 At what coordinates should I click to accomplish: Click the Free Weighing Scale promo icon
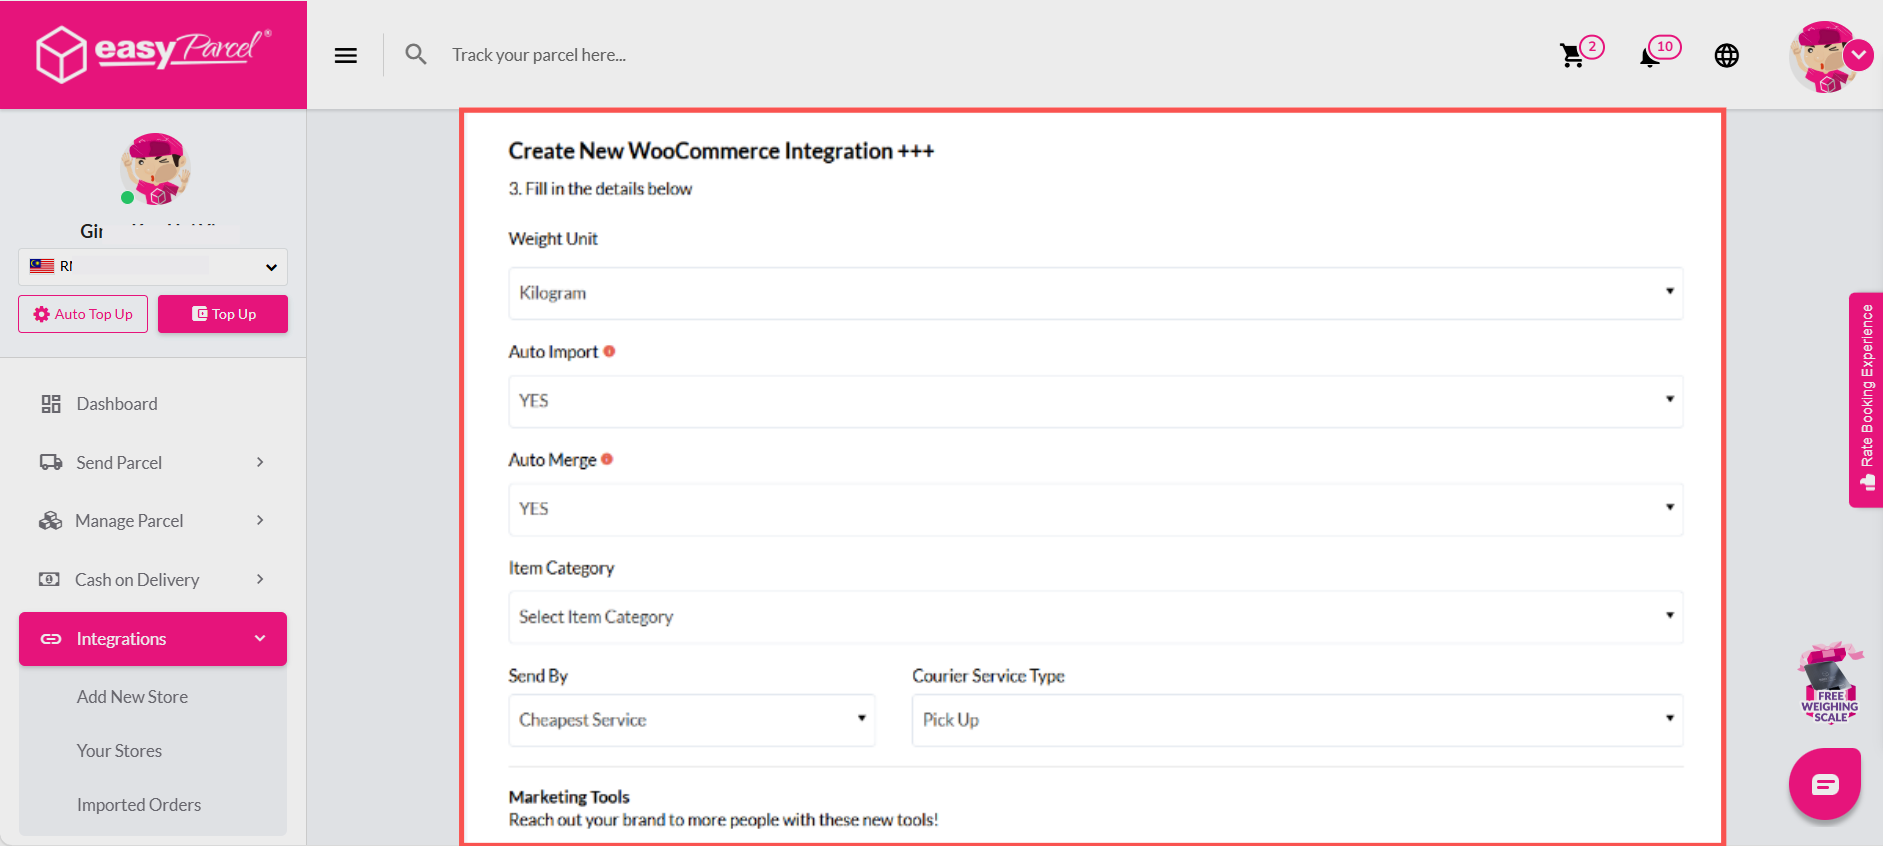[1830, 683]
